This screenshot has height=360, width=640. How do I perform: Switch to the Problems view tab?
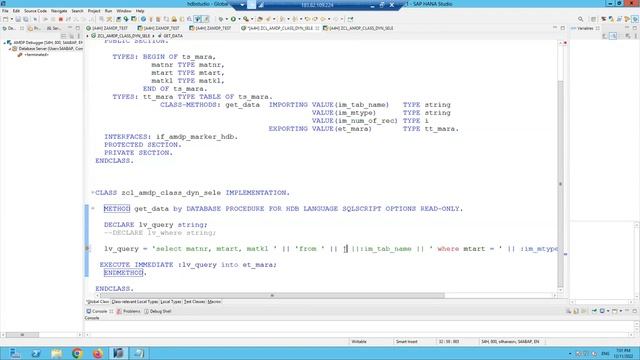[129, 311]
